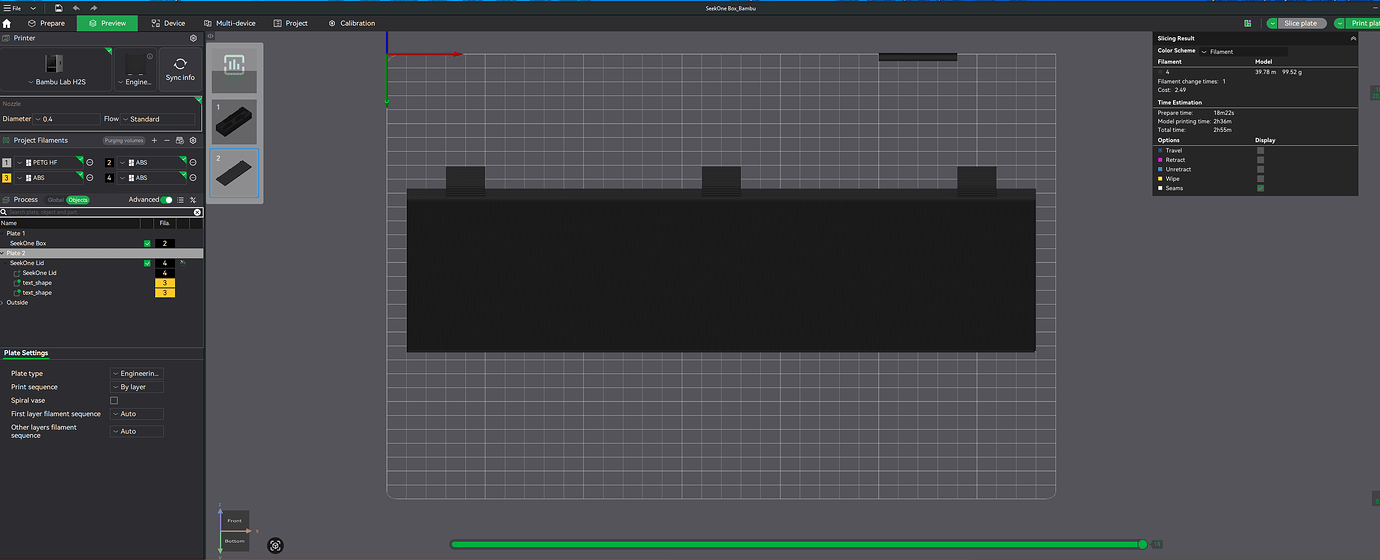The width and height of the screenshot is (1380, 560).
Task: Open the Bambu Lab H2S printer dropdown
Action: [x=57, y=69]
